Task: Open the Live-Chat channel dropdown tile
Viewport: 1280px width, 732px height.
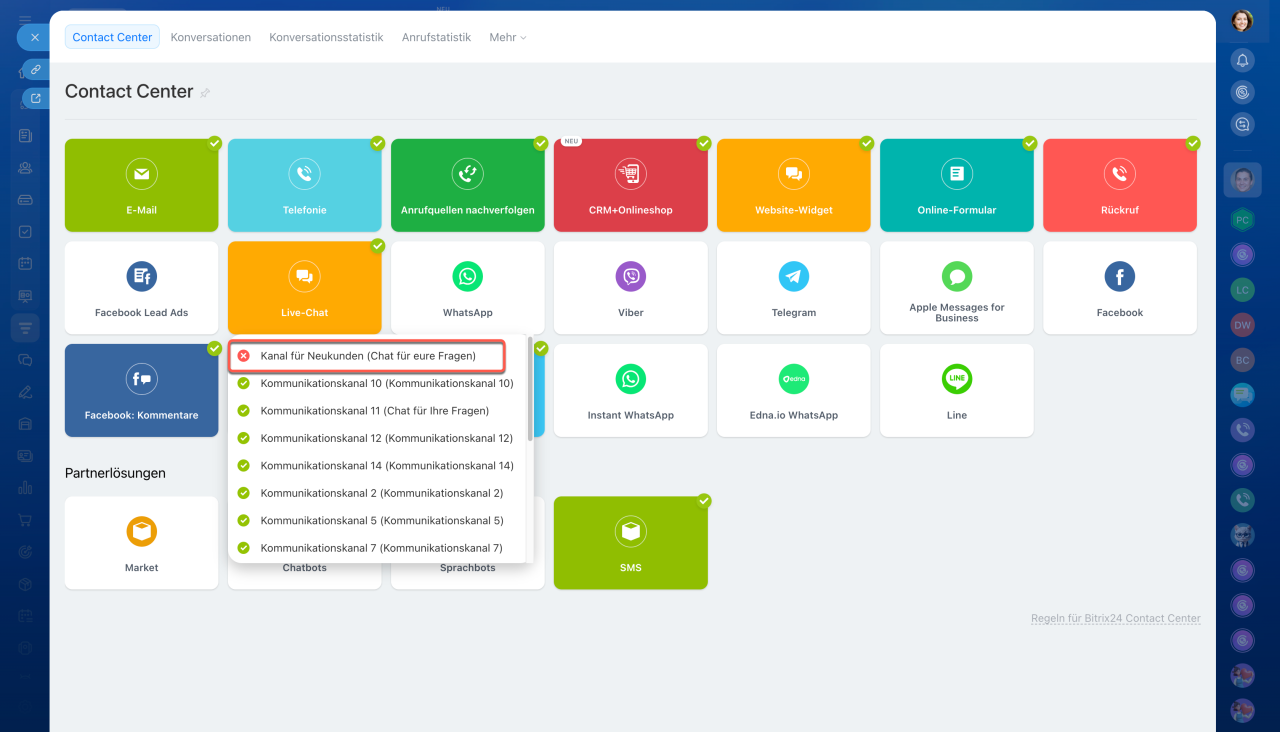Action: tap(304, 288)
